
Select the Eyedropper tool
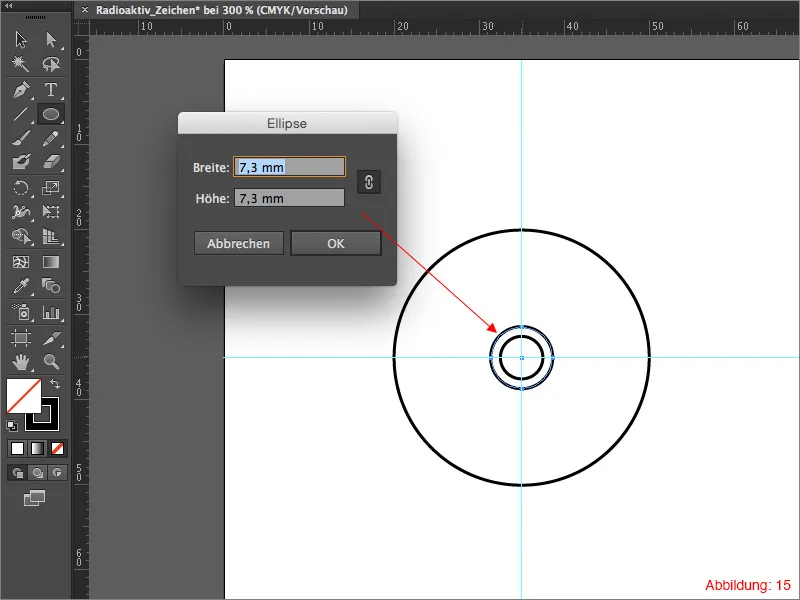tap(21, 286)
